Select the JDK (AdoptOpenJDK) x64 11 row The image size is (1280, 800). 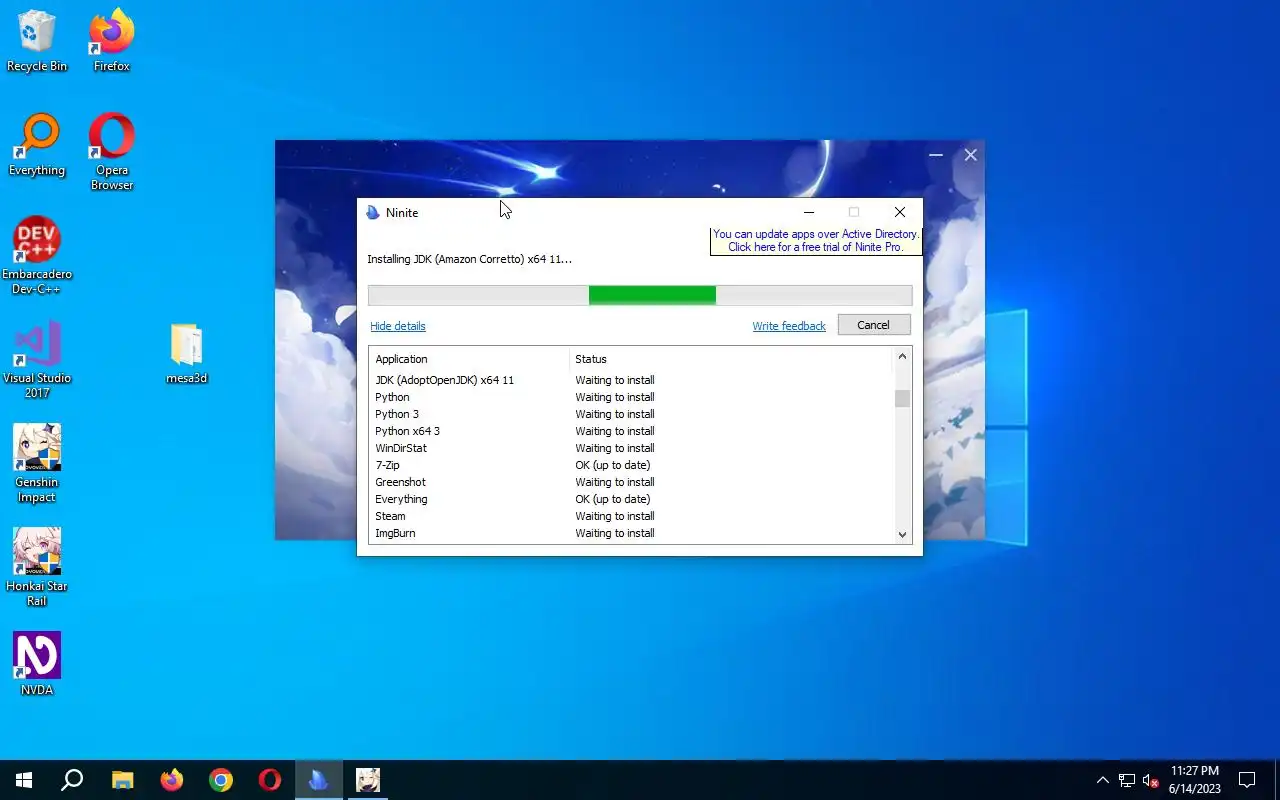(x=630, y=380)
